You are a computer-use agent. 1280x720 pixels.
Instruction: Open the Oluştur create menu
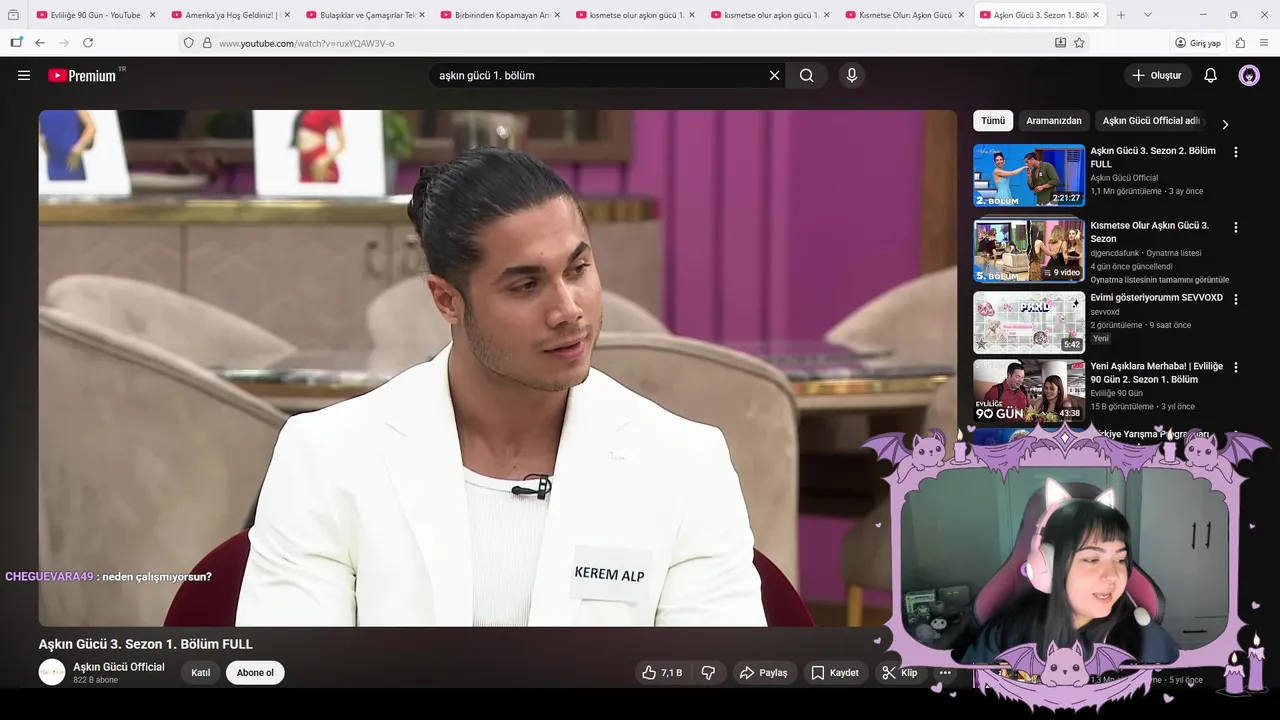tap(1156, 75)
